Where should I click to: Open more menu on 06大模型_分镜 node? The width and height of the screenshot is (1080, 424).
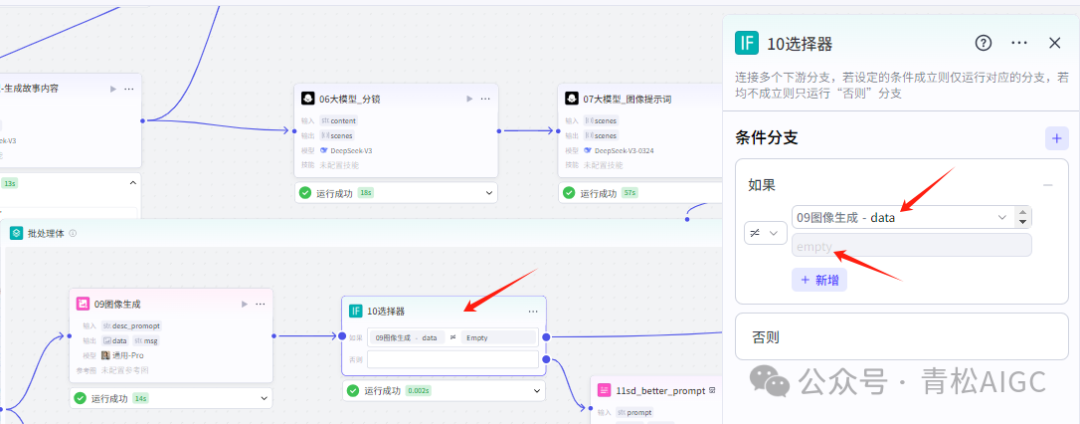coord(486,98)
